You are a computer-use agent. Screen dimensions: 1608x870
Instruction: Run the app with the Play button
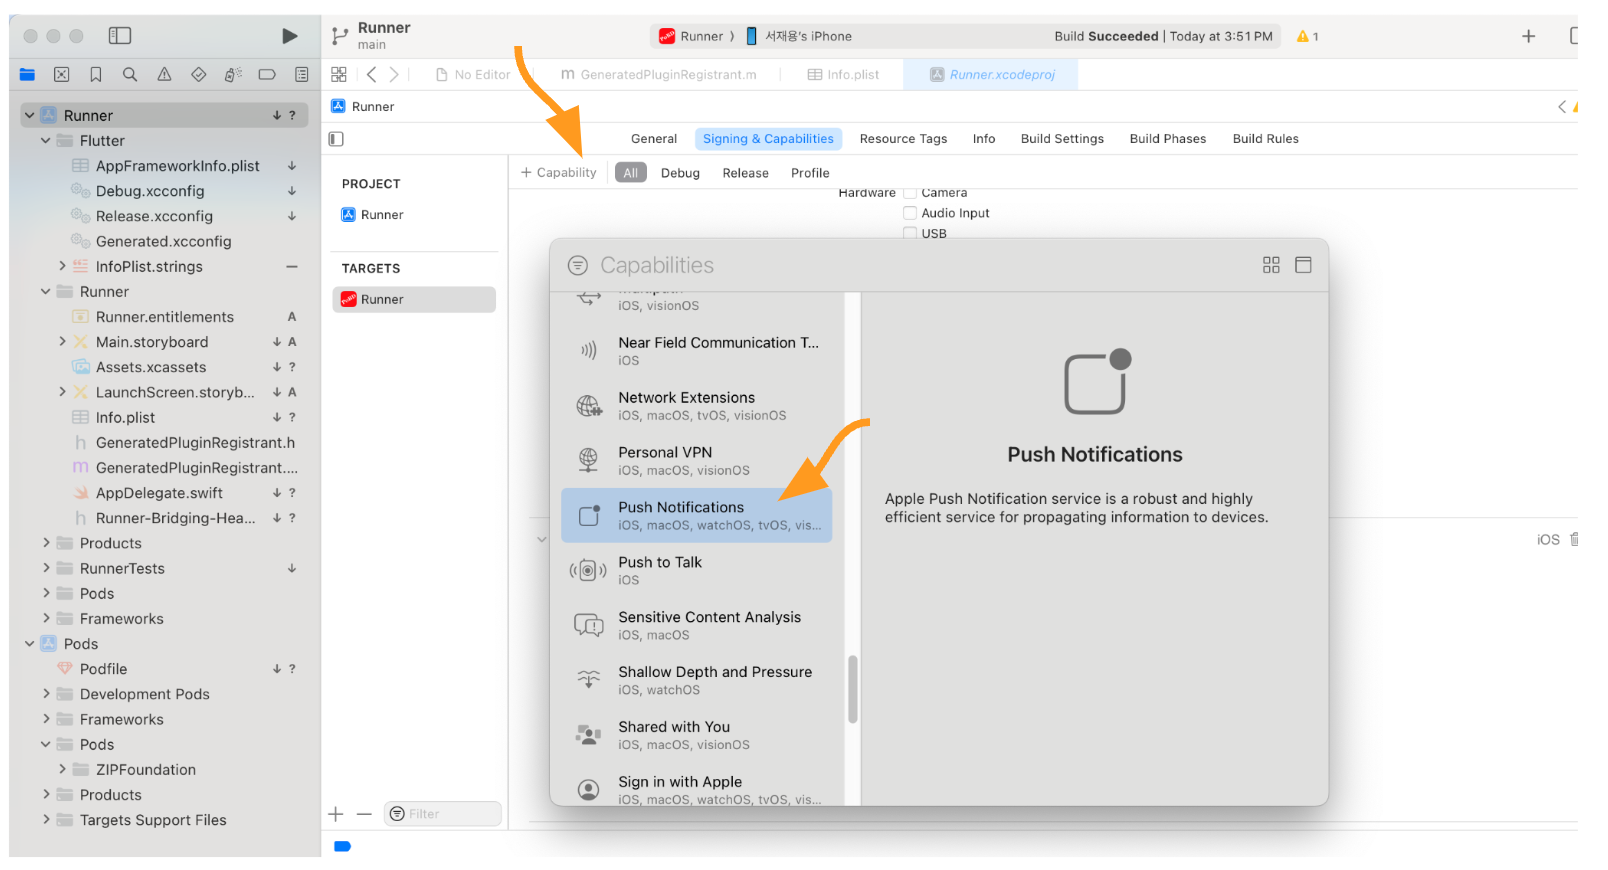click(289, 36)
